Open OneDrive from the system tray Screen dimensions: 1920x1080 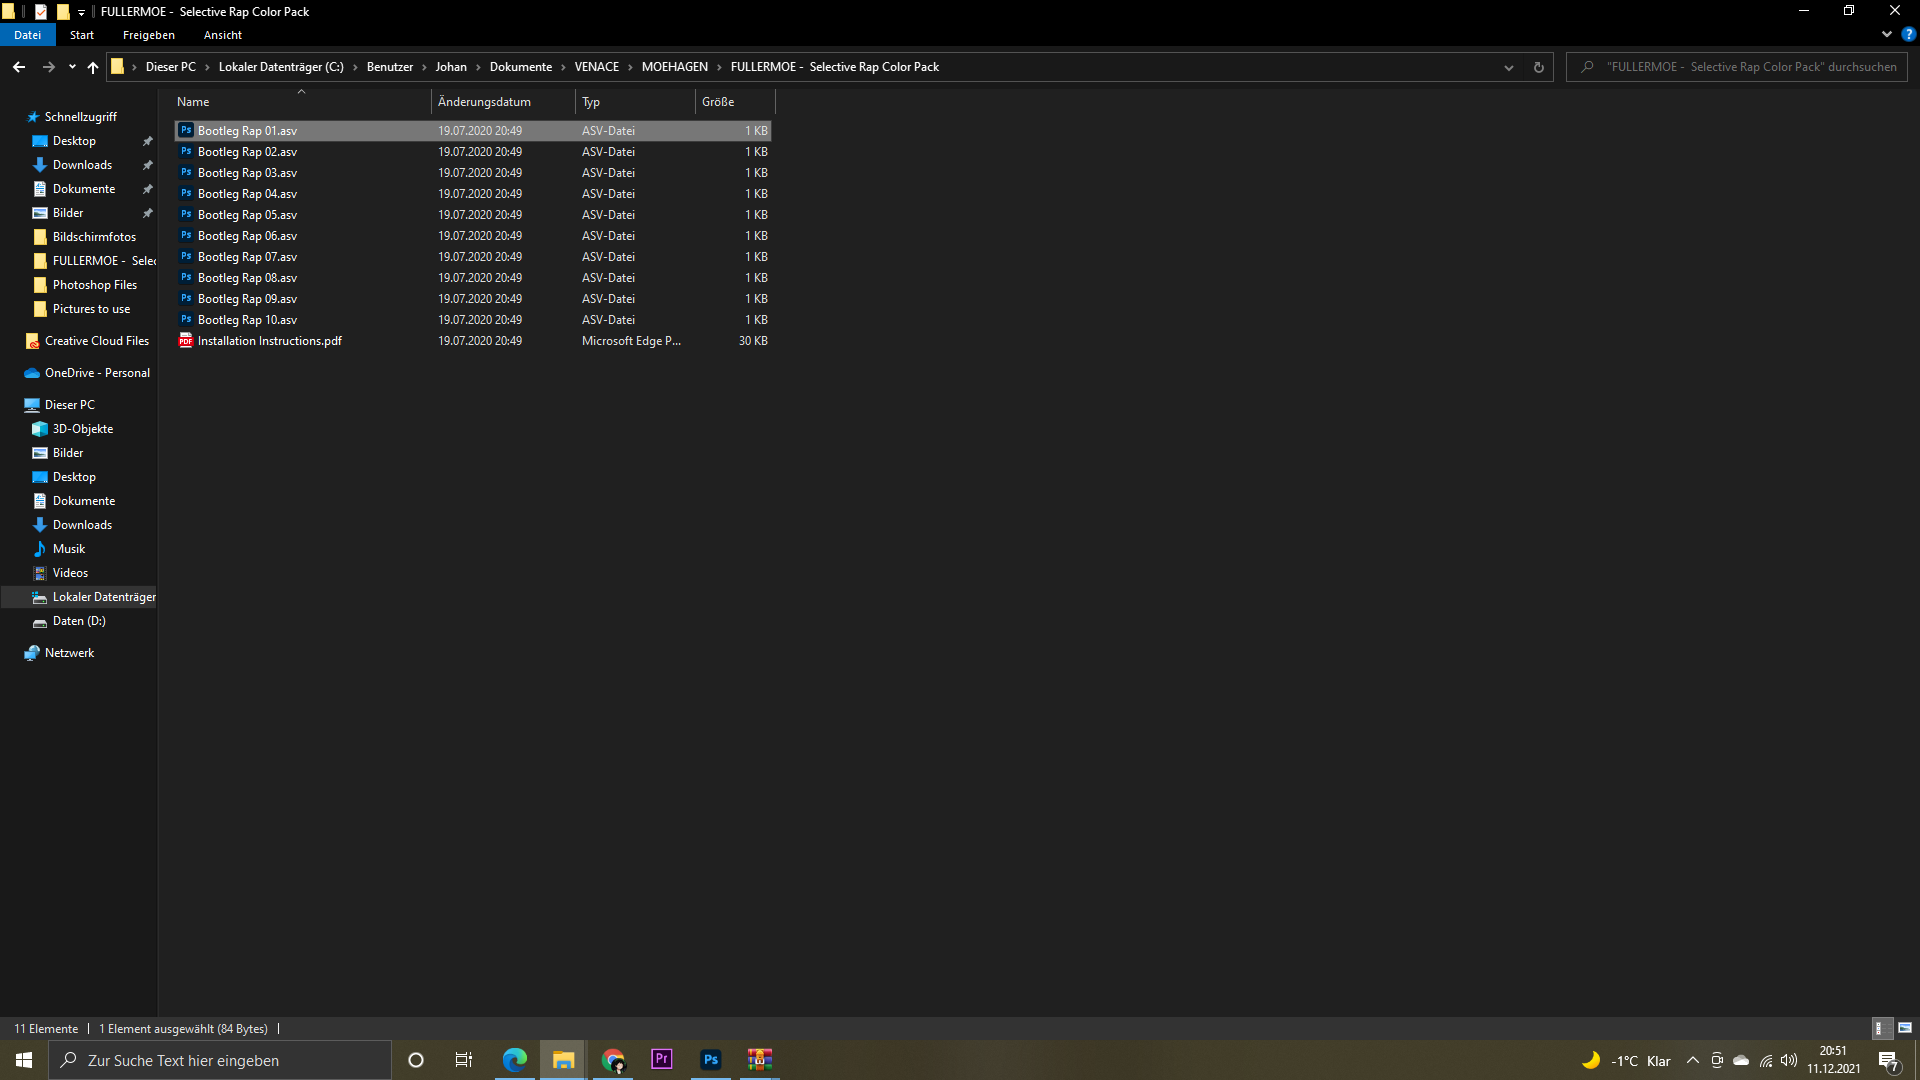1741,1060
